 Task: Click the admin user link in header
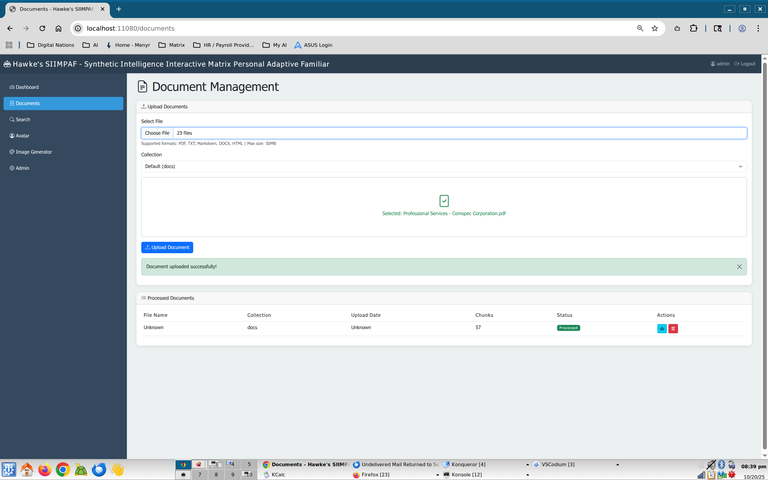pos(720,64)
